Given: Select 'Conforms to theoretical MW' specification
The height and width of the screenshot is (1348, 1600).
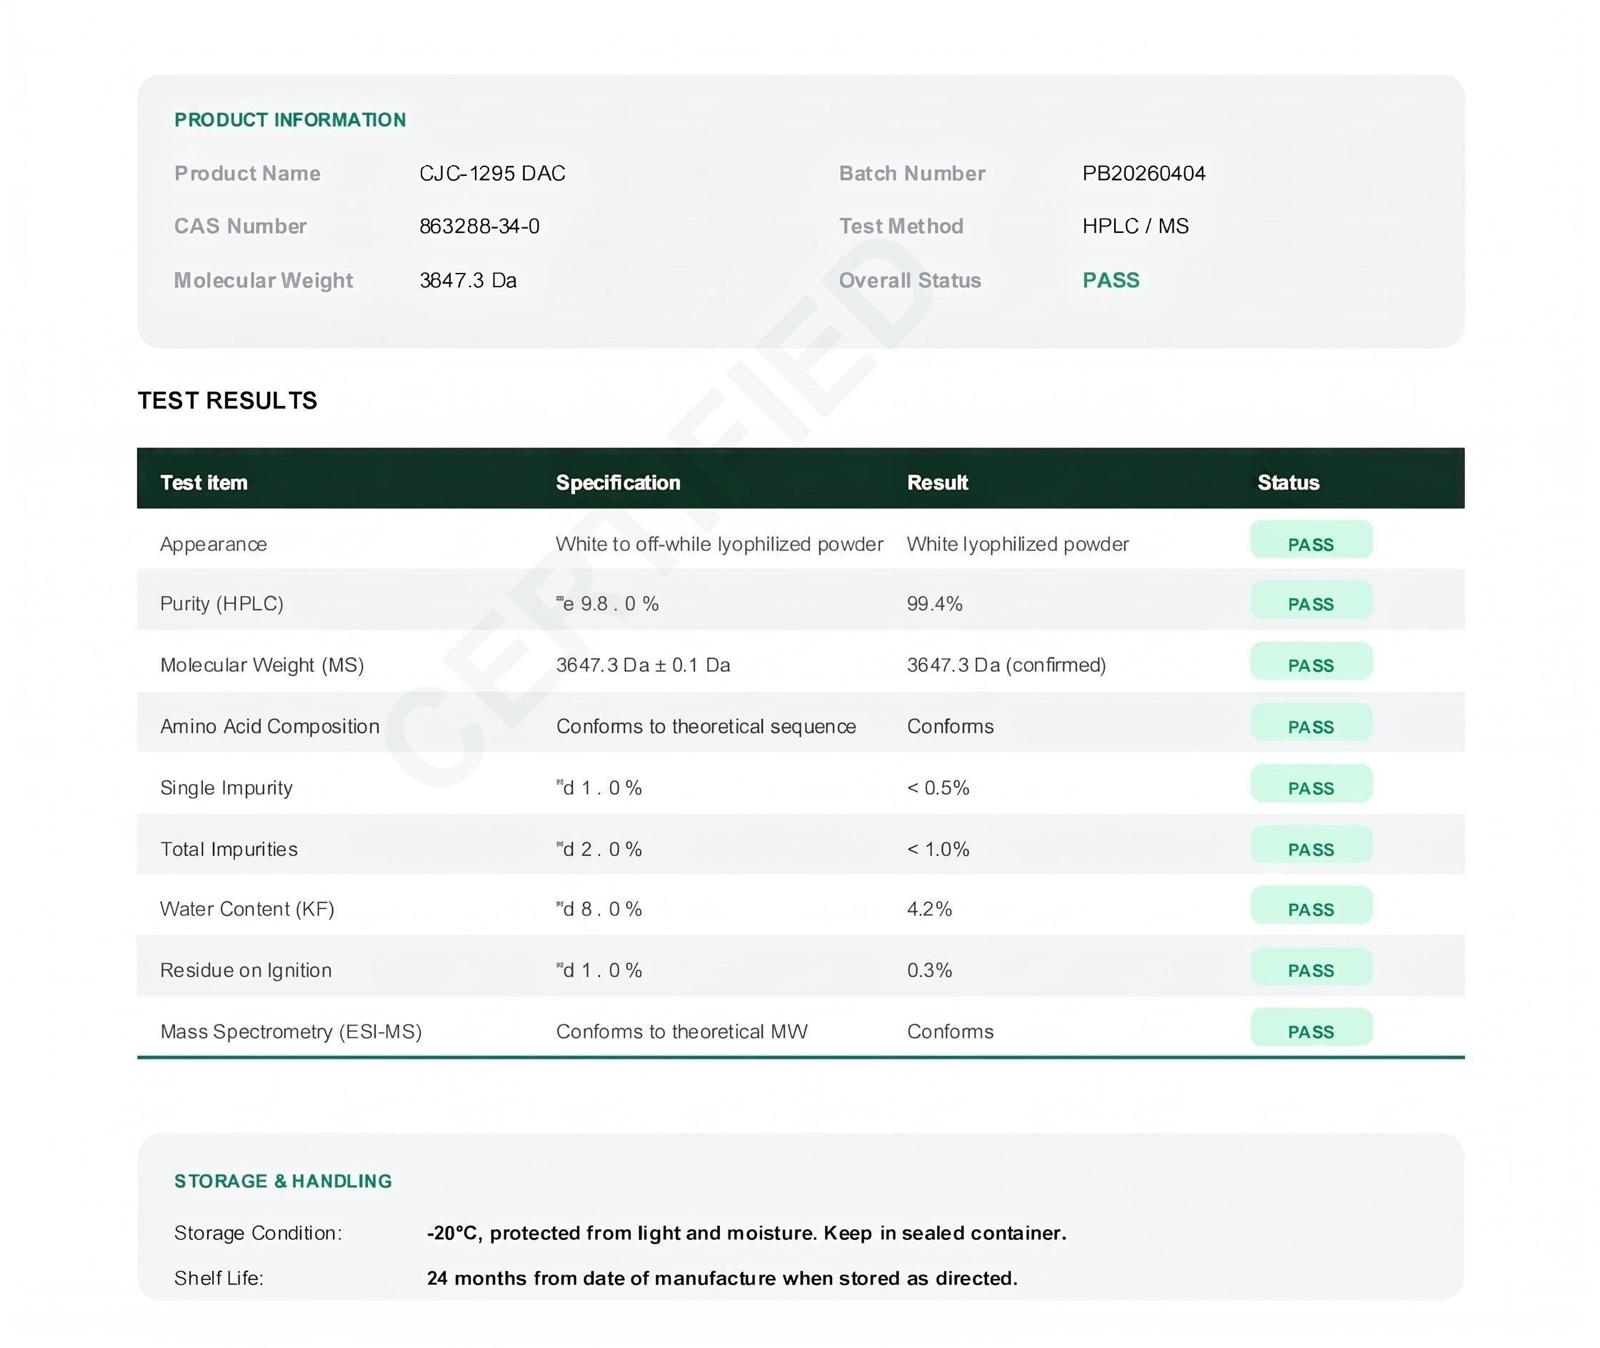Looking at the screenshot, I should [x=681, y=1031].
